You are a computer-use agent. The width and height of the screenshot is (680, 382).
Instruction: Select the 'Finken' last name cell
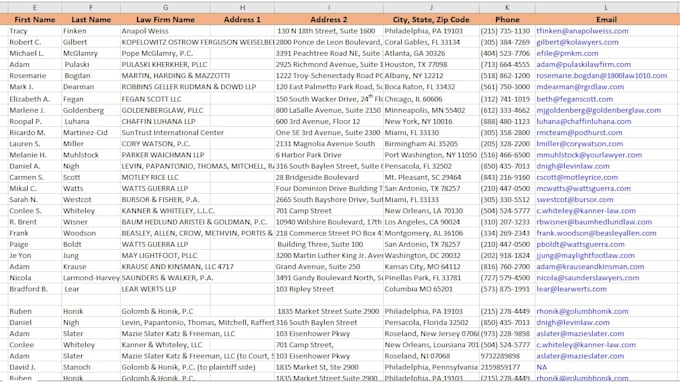click(91, 31)
